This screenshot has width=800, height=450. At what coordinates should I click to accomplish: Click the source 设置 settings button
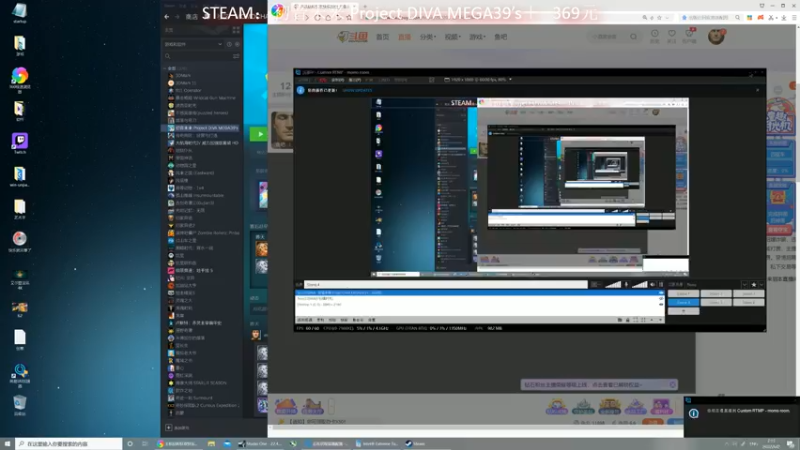point(371,320)
